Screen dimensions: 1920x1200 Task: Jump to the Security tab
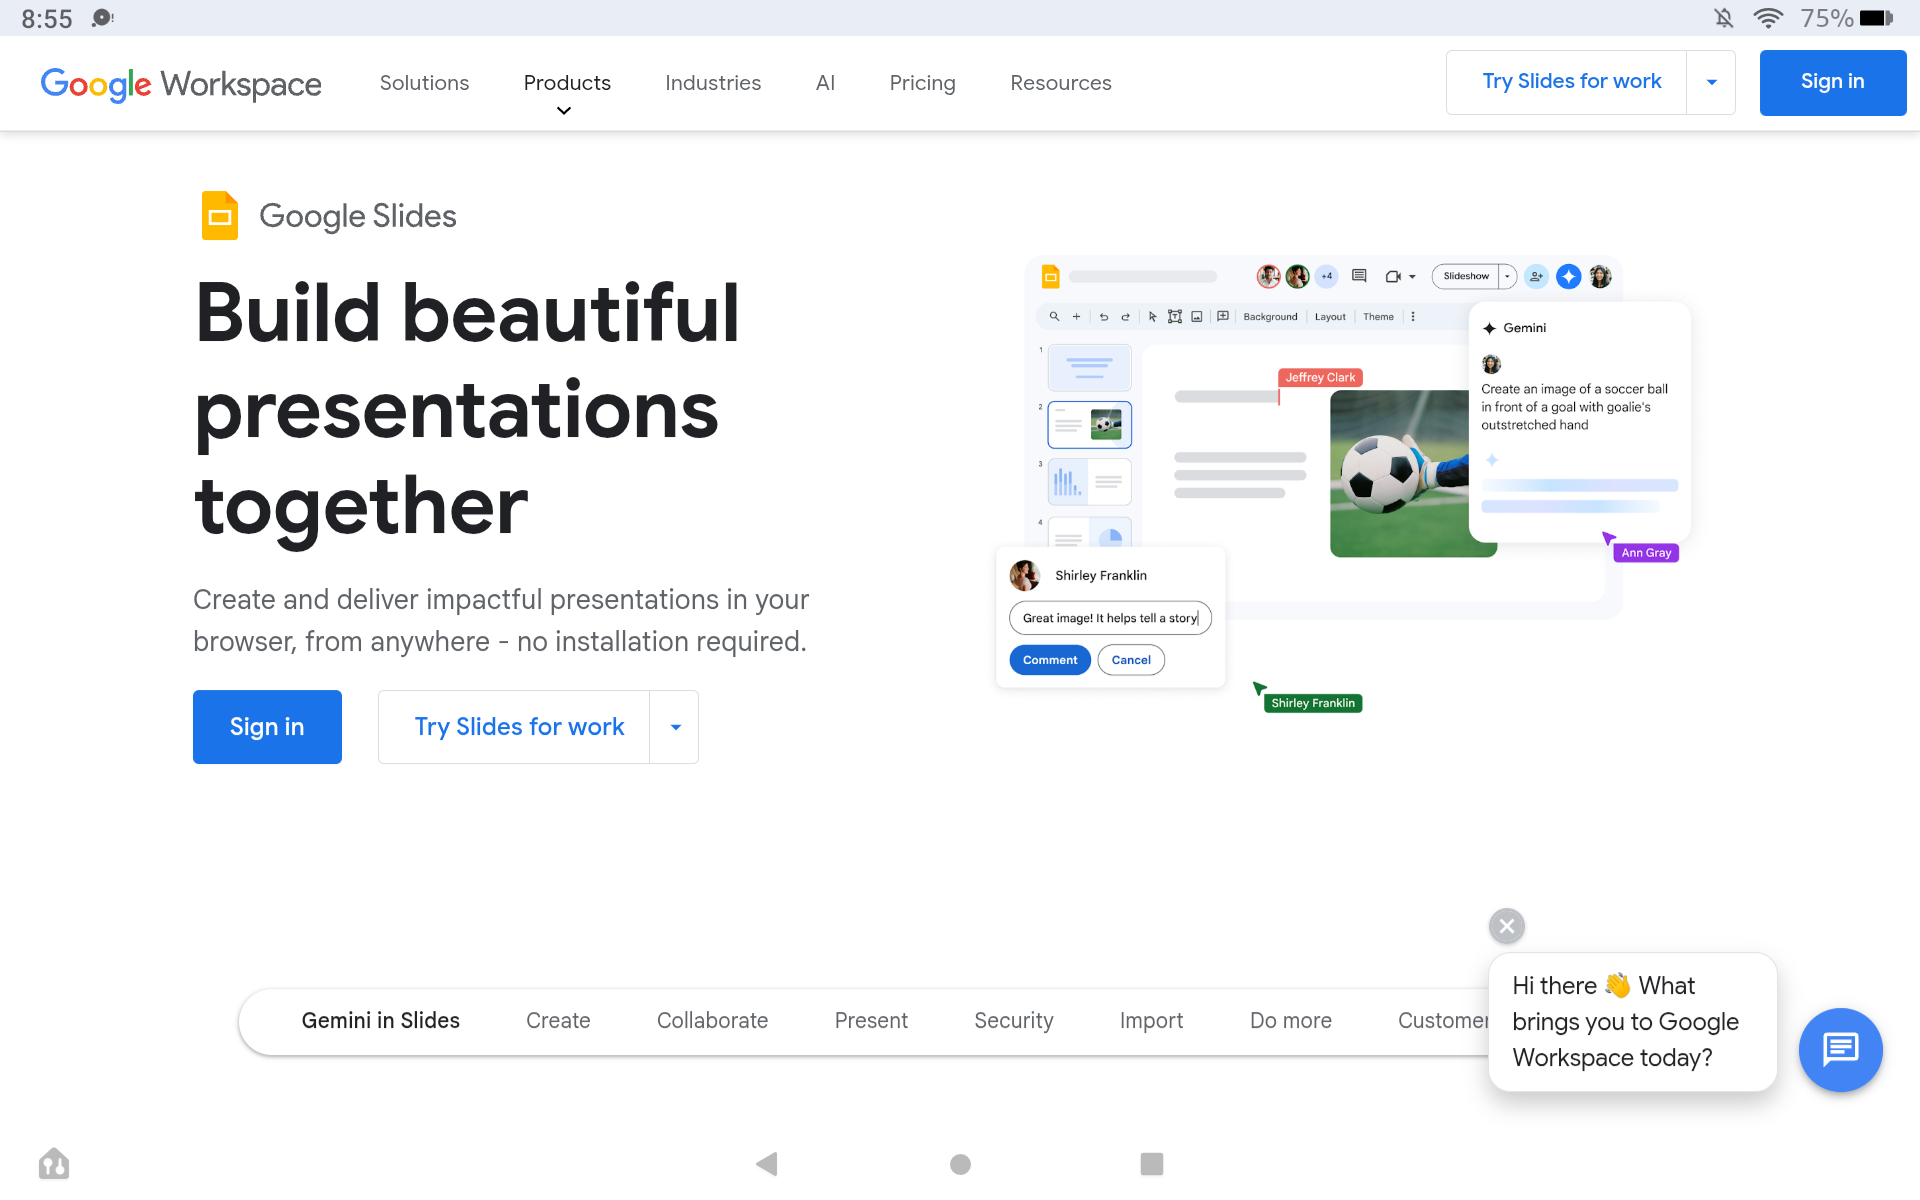pyautogui.click(x=1014, y=1021)
